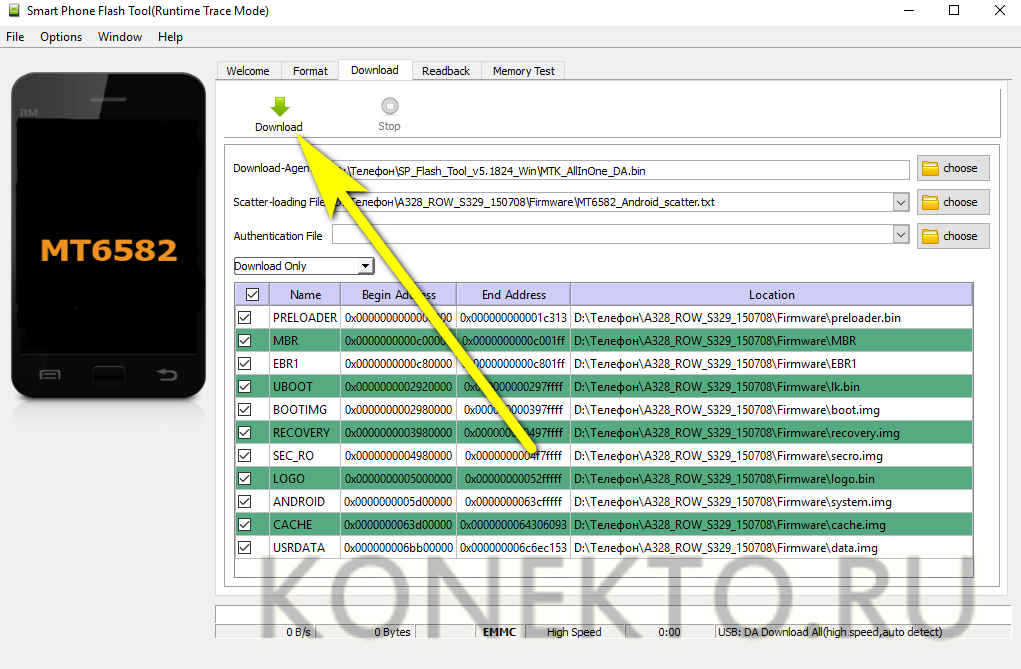Click the High Speed status bar entry
This screenshot has height=669, width=1021.
(x=574, y=632)
